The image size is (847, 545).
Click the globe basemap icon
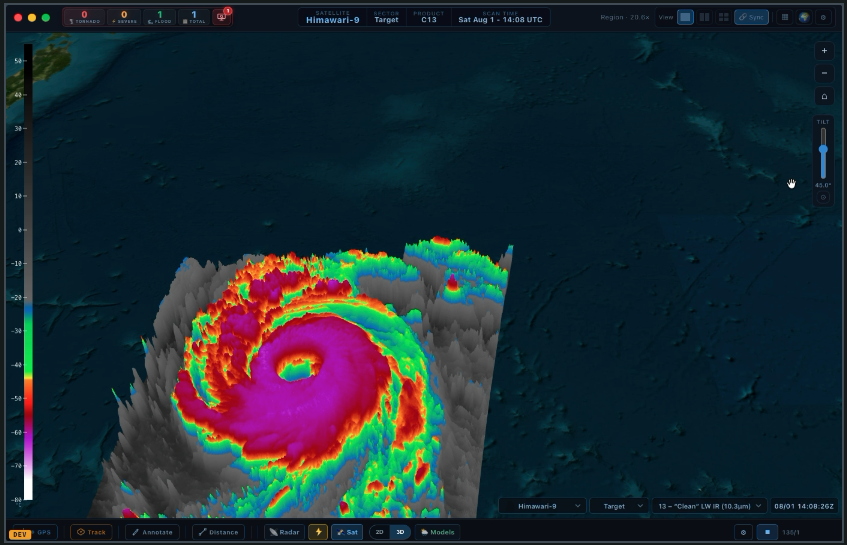coord(804,17)
